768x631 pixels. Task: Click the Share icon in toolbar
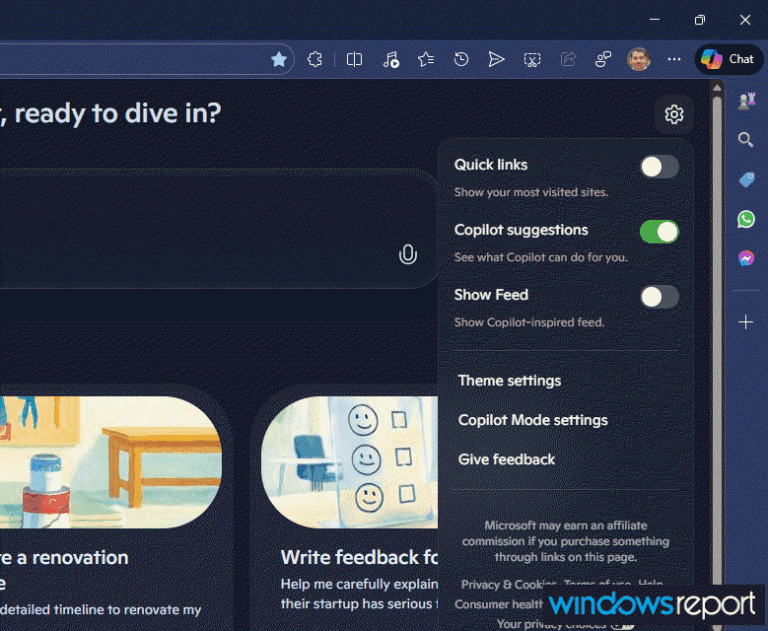(x=568, y=60)
